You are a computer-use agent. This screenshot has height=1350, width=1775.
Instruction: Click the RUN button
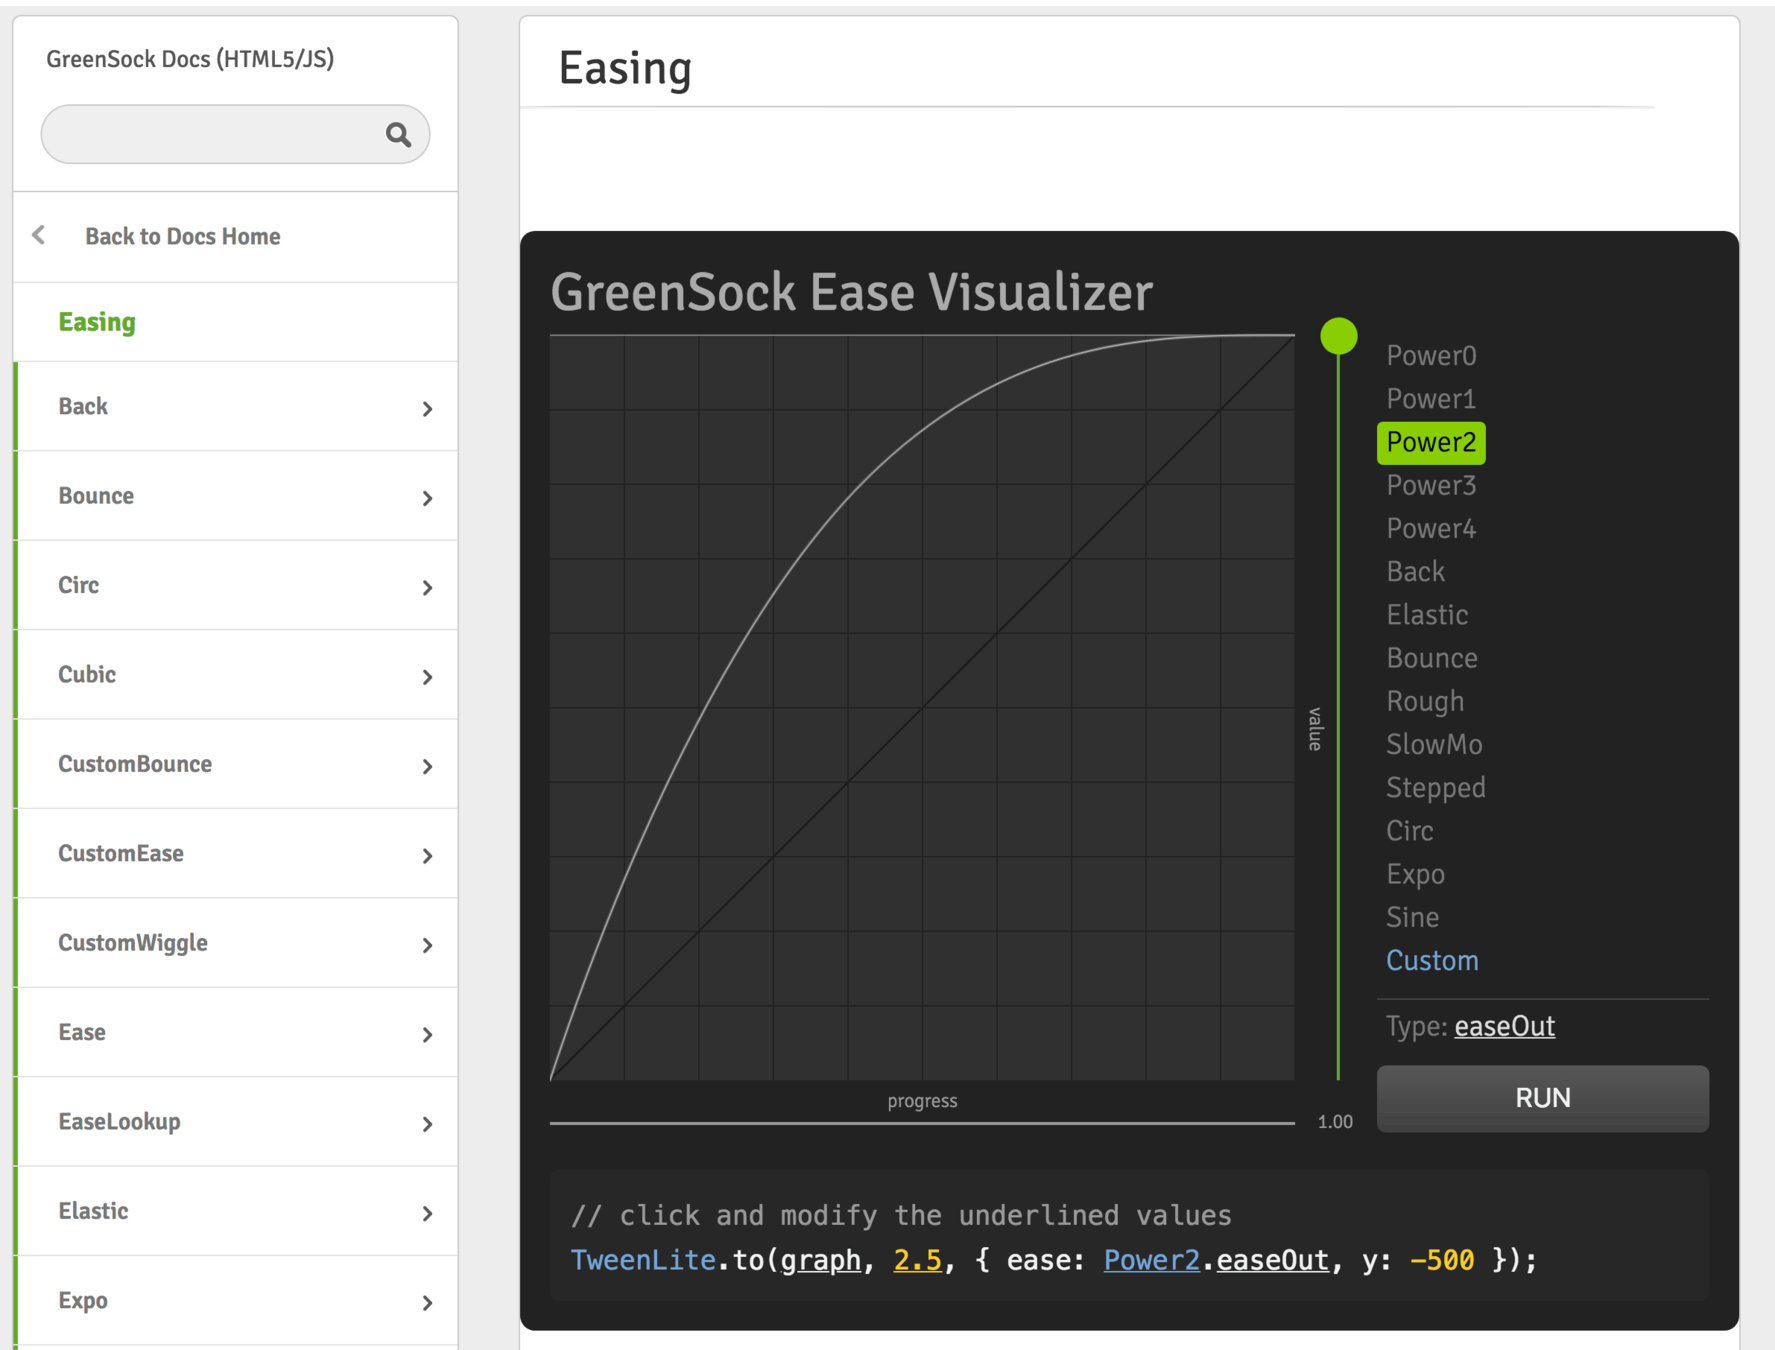(1542, 1098)
